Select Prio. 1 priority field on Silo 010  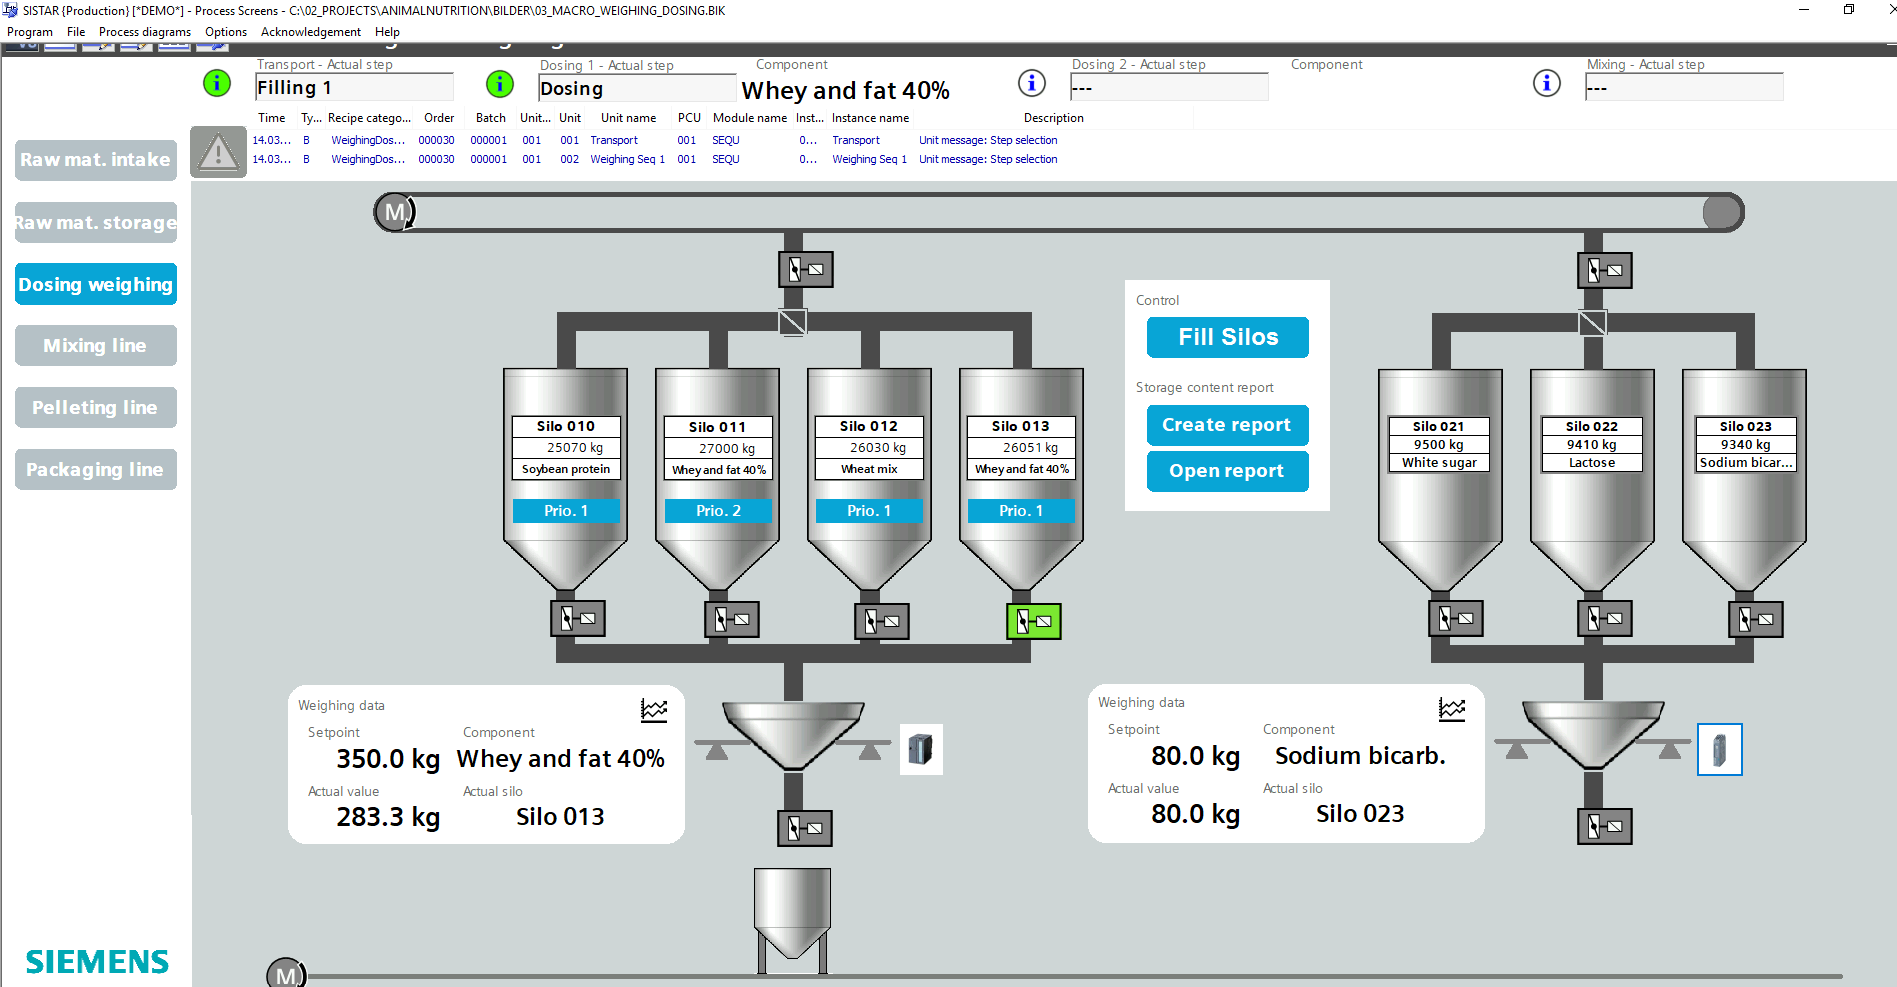pos(566,511)
